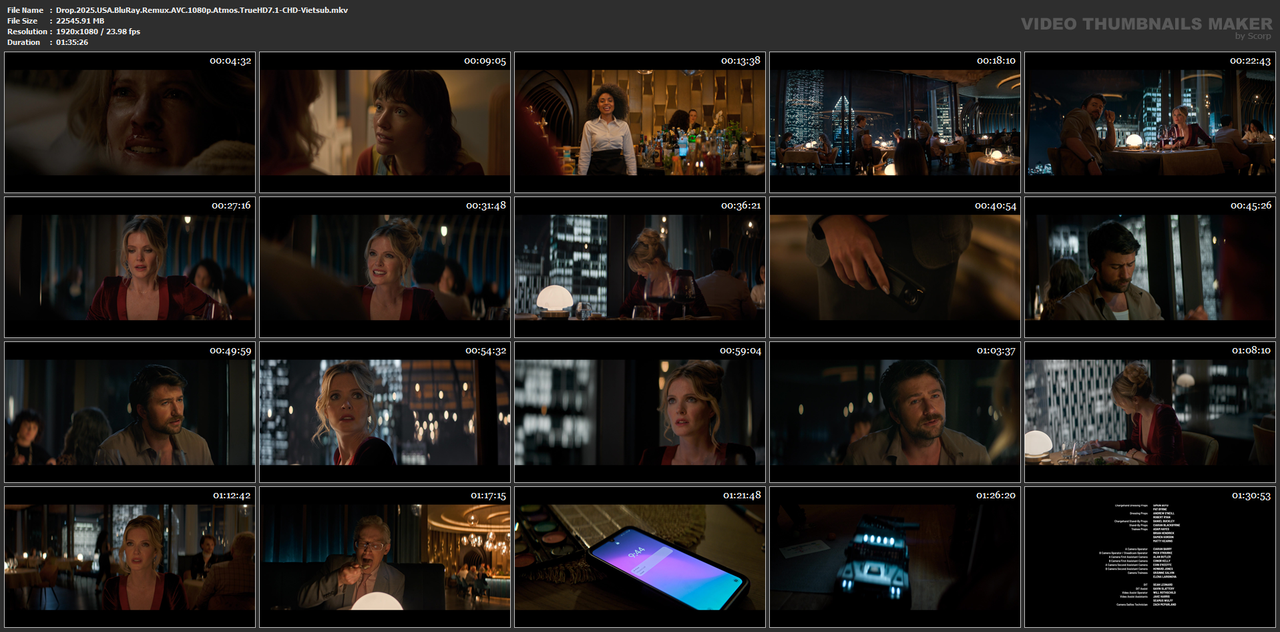Viewport: 1280px width, 632px height.
Task: Select the 00:18:10 restaurant skyline thumbnail
Action: point(895,122)
